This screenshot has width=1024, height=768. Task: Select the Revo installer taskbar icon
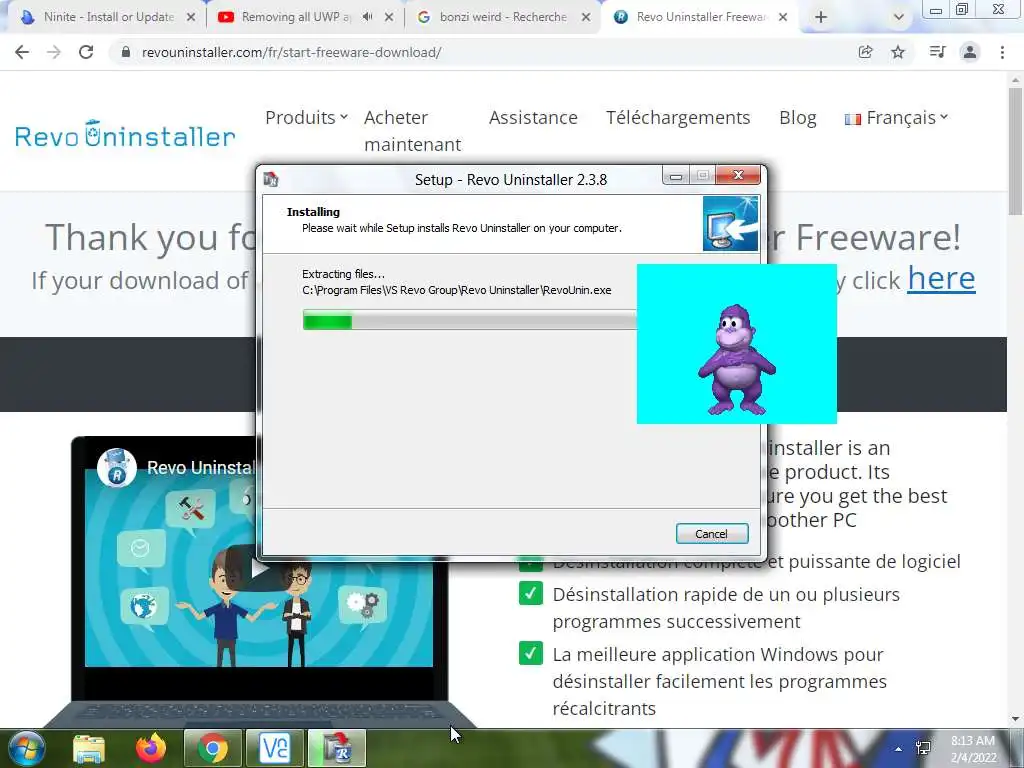click(337, 748)
